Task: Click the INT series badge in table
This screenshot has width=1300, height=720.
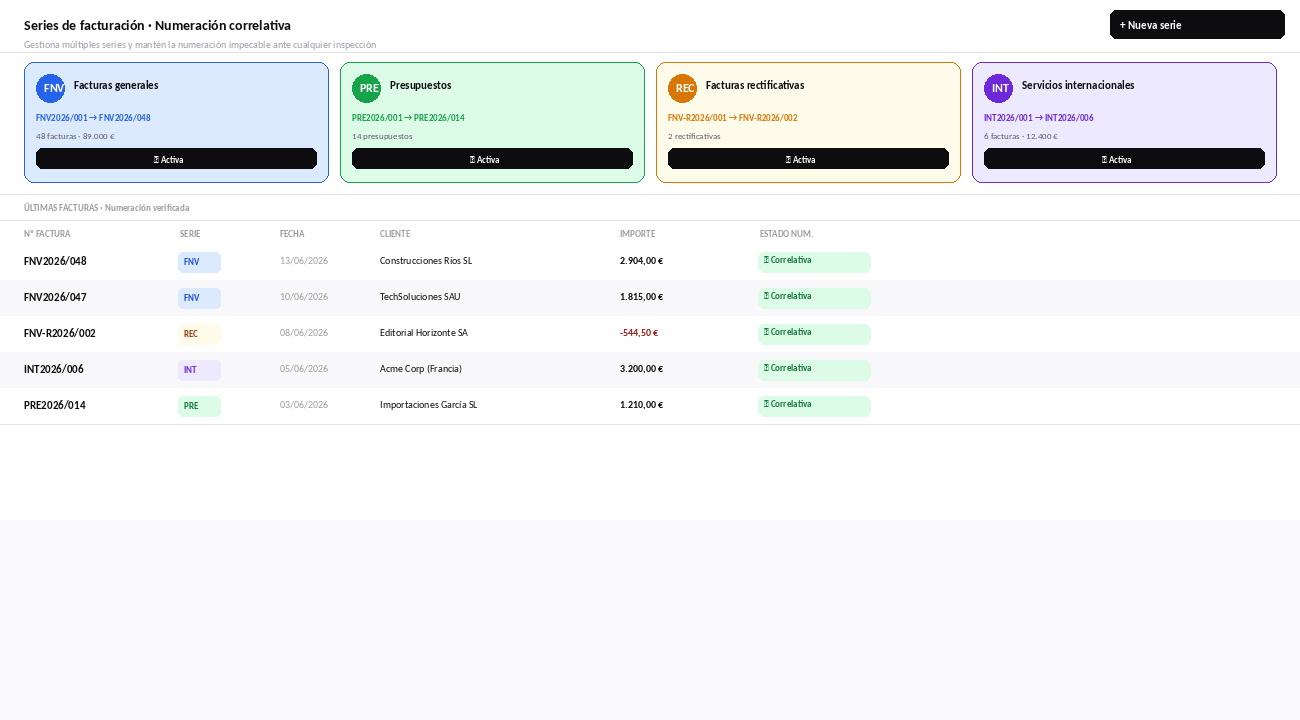Action: pos(199,370)
